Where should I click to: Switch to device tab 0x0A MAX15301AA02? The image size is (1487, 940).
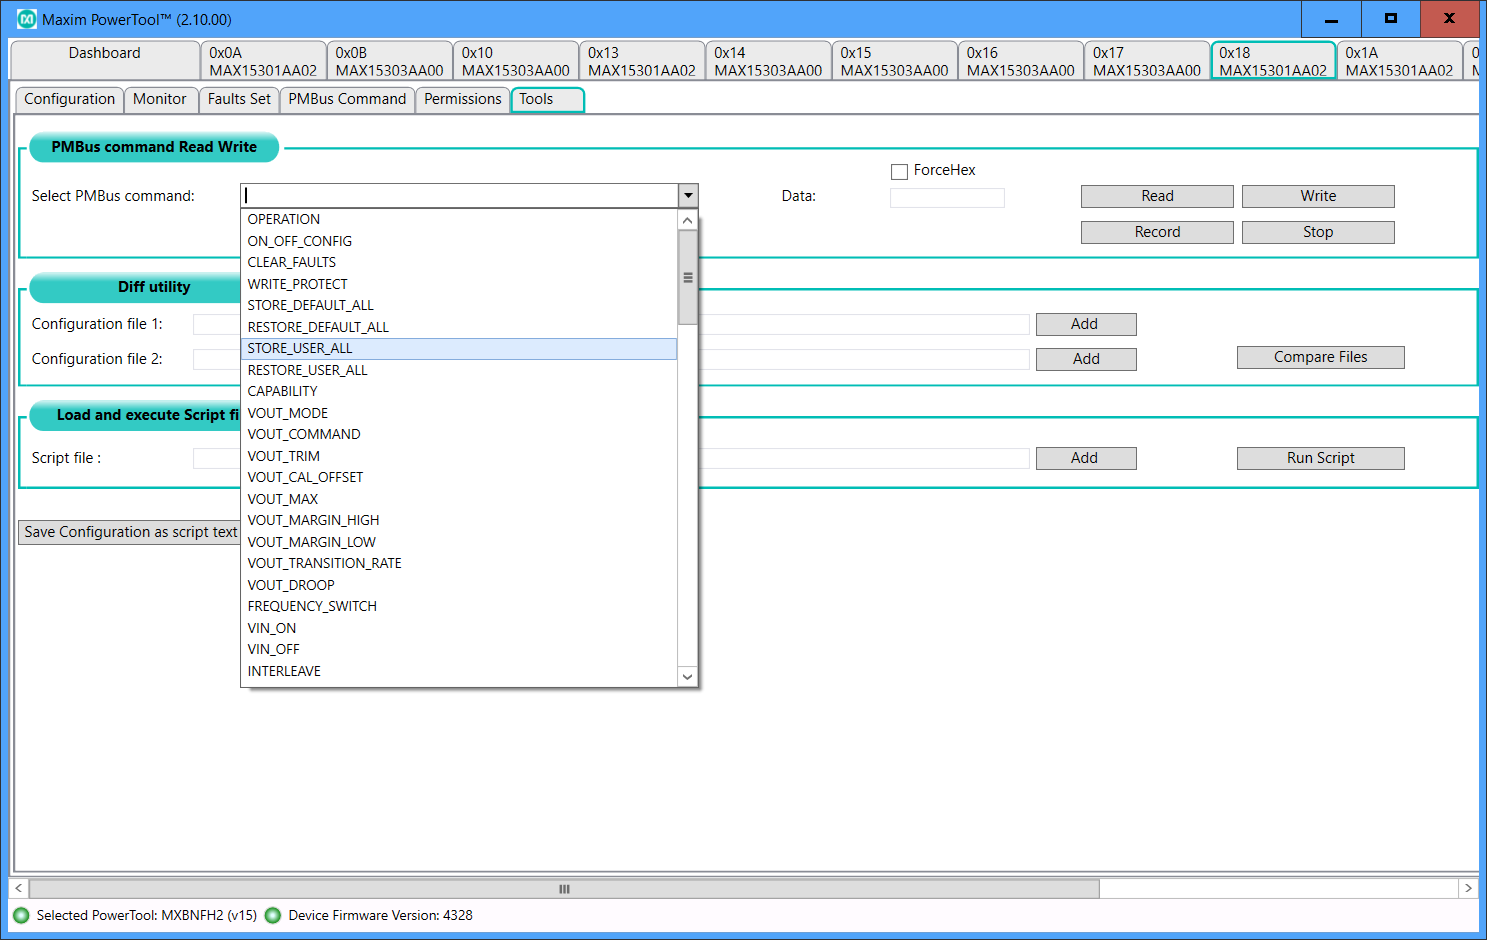tap(263, 61)
